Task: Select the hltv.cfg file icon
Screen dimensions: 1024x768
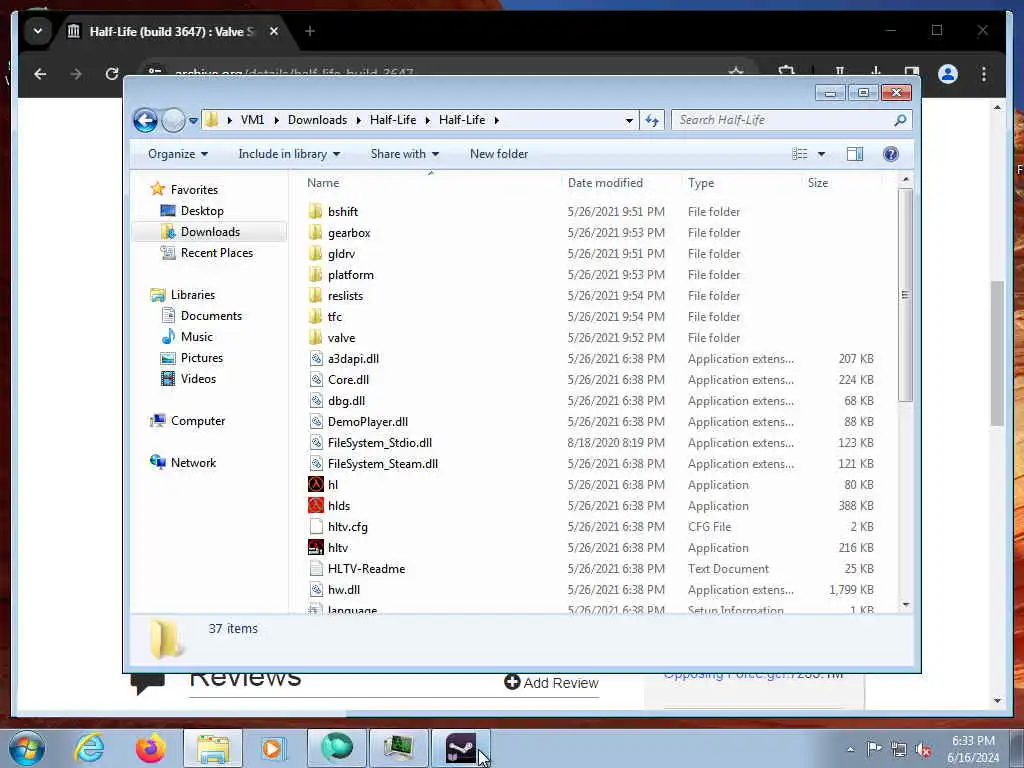Action: (316, 526)
